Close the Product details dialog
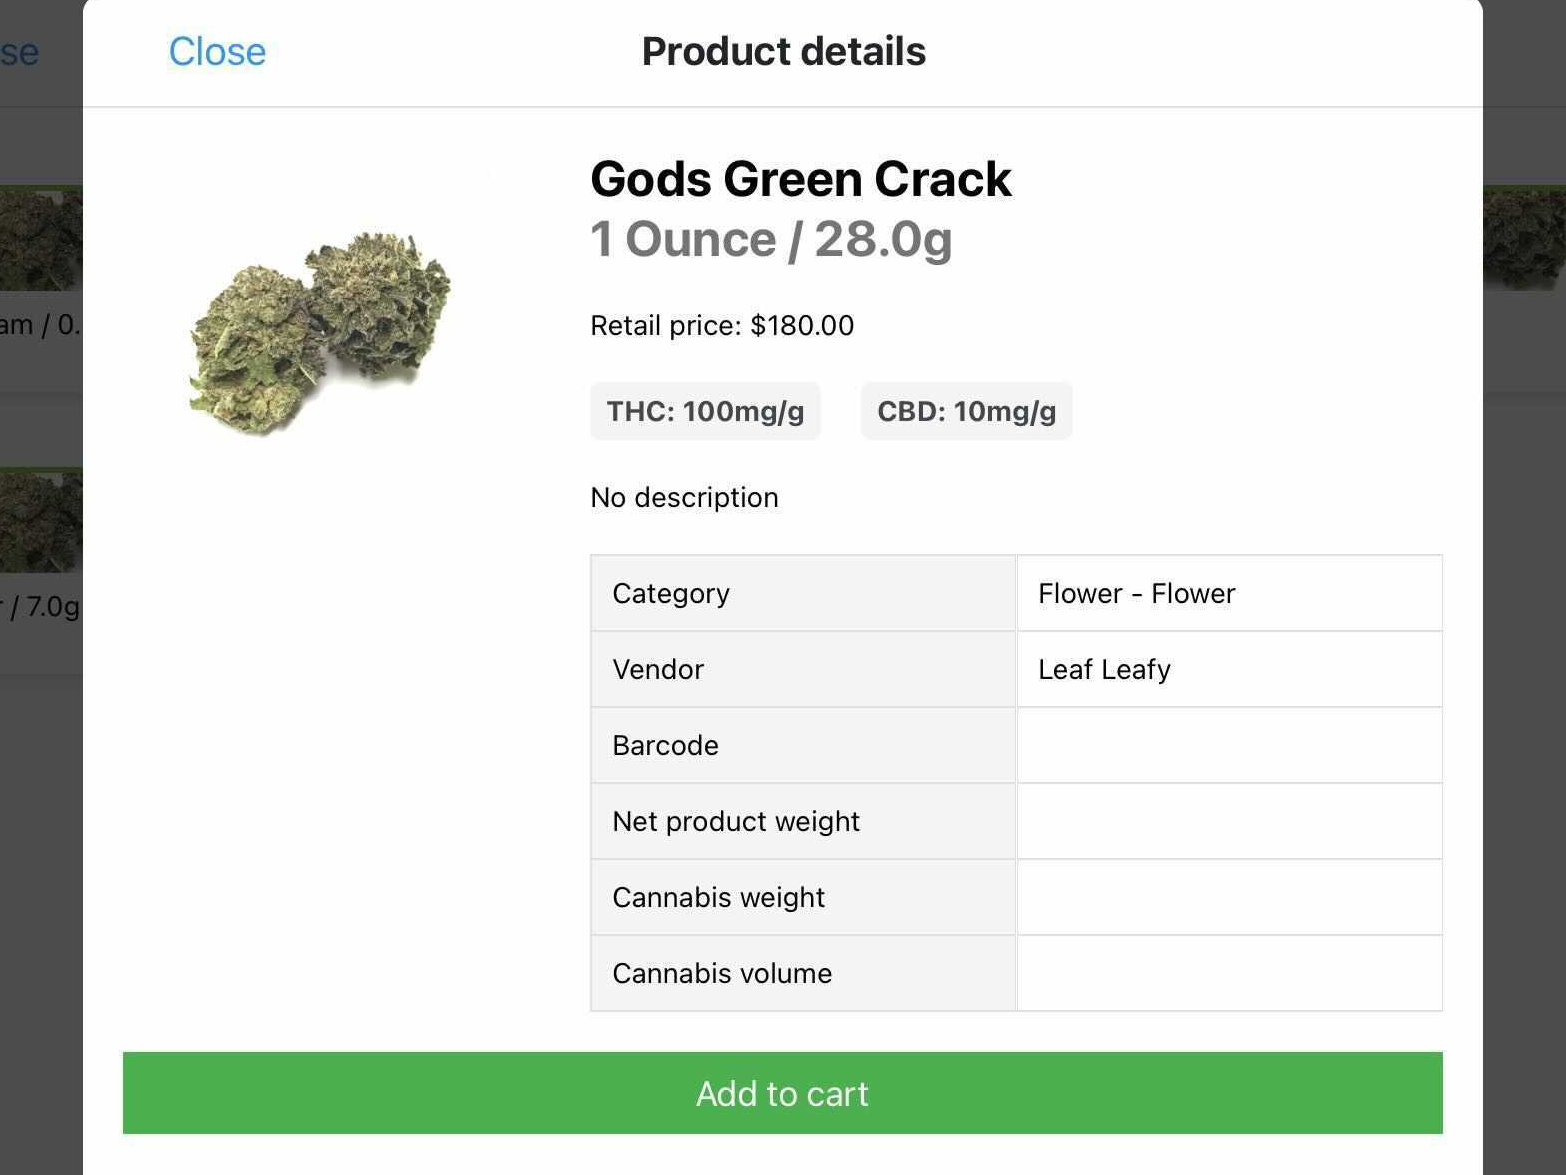 point(217,52)
